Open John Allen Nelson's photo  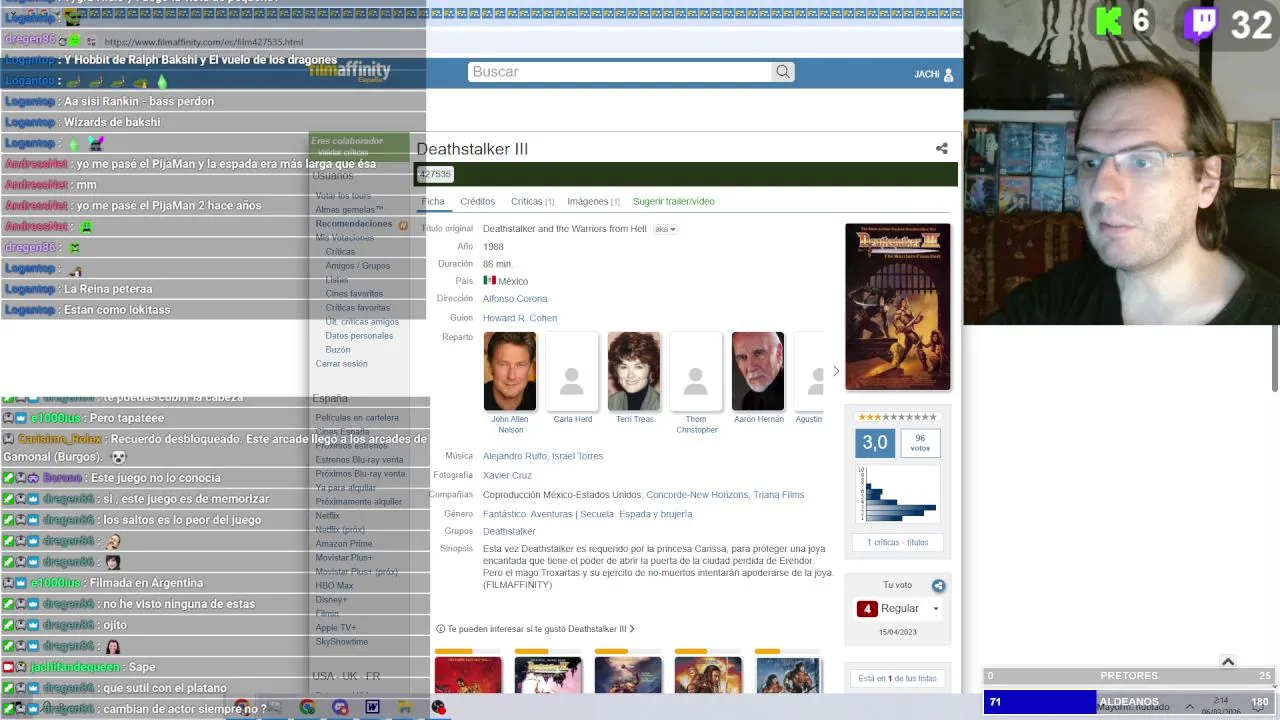[x=510, y=371]
